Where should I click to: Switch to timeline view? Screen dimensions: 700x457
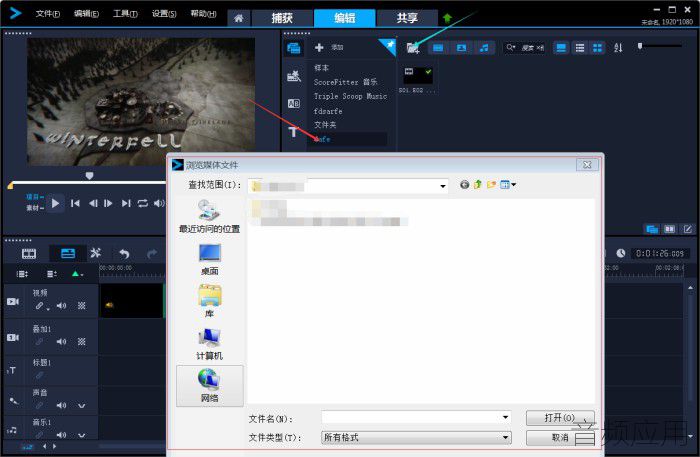(x=68, y=254)
